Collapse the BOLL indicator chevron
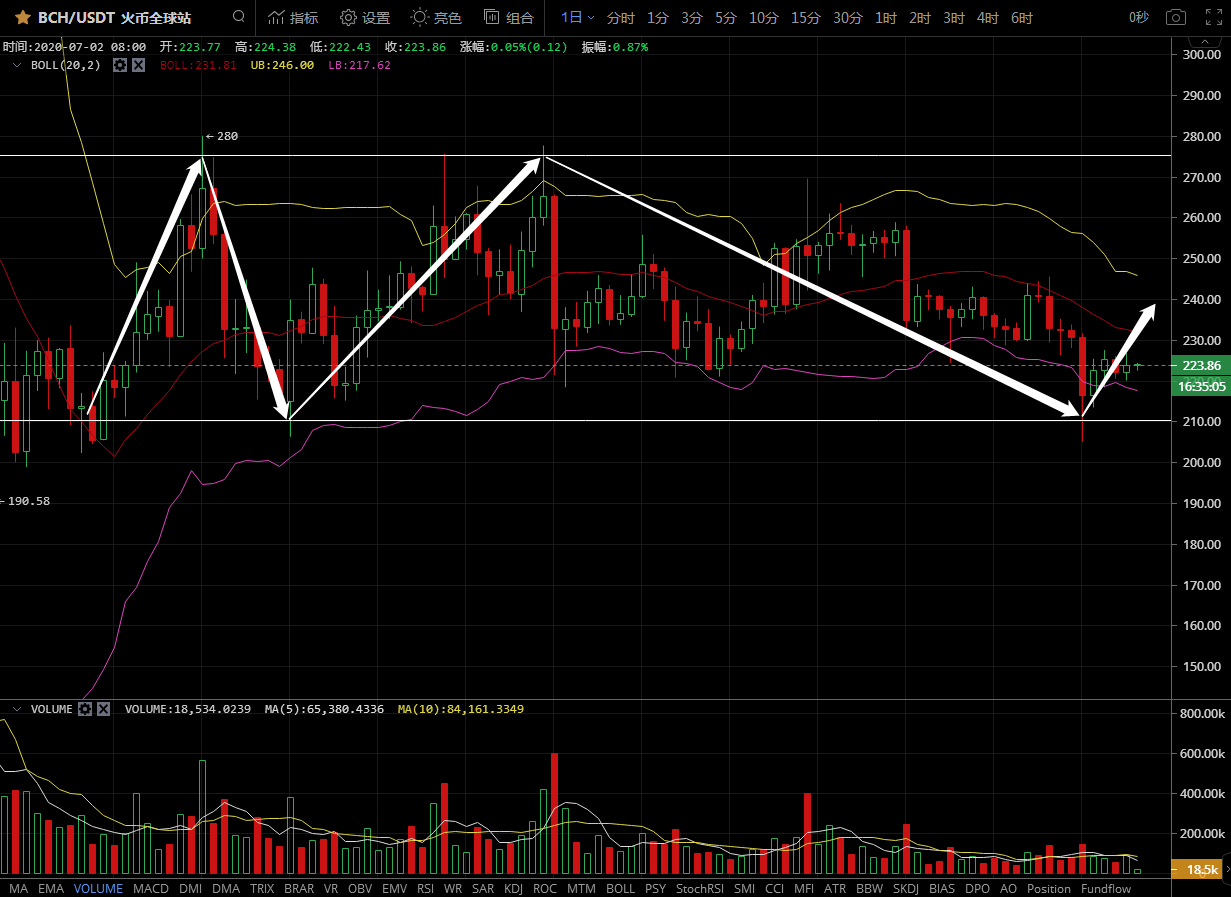 (x=16, y=65)
